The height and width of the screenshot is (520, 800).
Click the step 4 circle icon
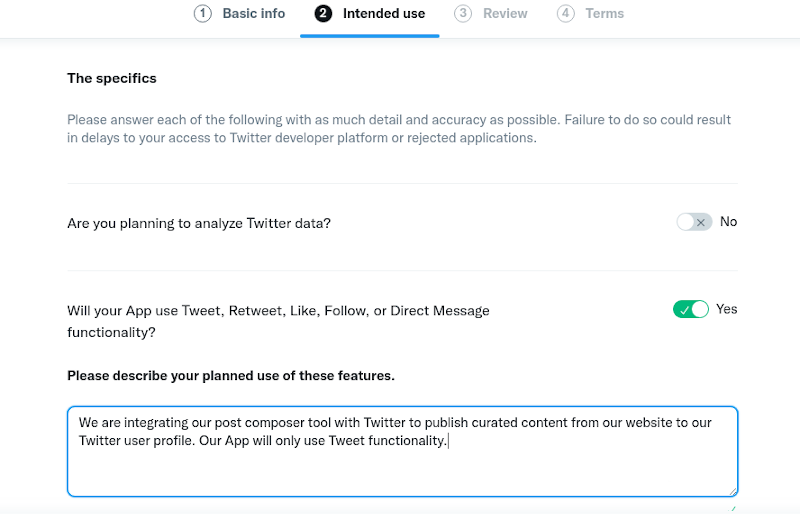(565, 14)
